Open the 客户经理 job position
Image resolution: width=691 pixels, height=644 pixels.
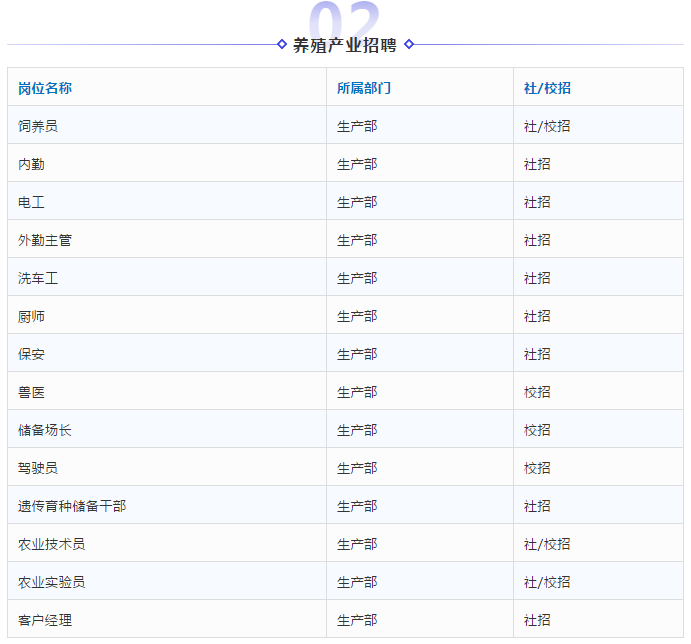[x=45, y=620]
